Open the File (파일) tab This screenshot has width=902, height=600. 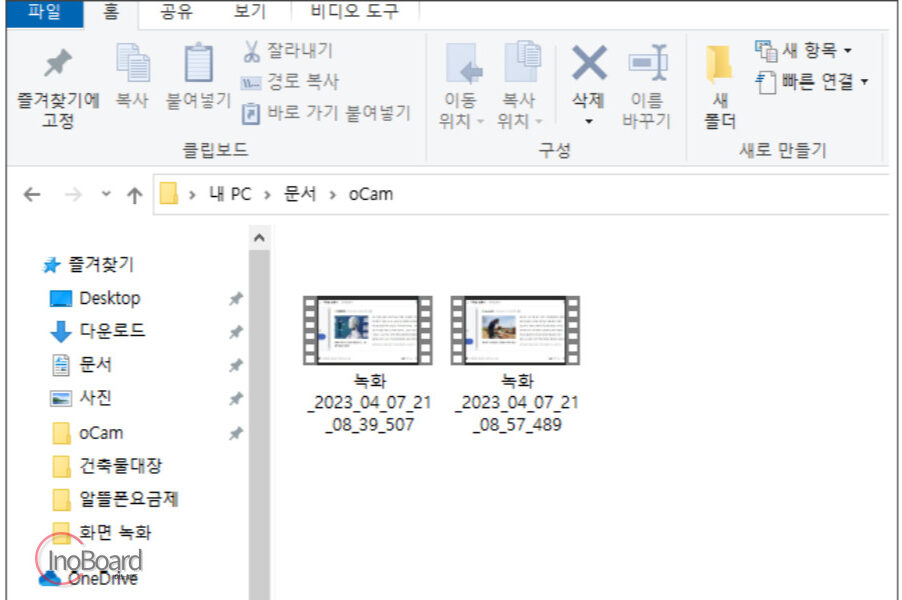coord(44,13)
